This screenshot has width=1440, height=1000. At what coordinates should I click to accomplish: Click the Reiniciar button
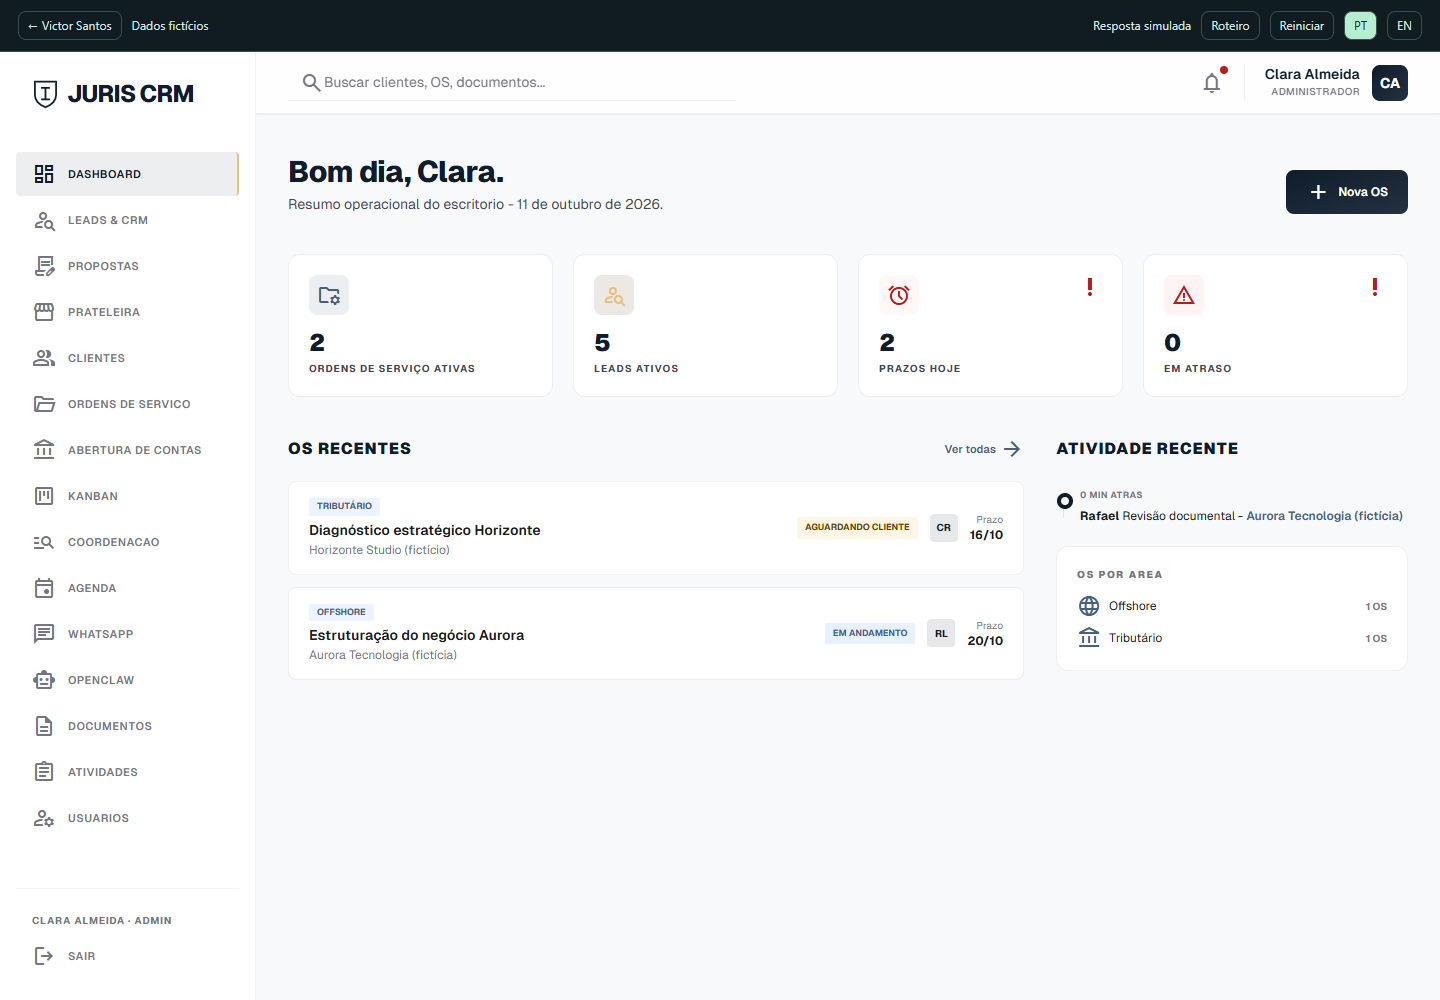pos(1301,26)
